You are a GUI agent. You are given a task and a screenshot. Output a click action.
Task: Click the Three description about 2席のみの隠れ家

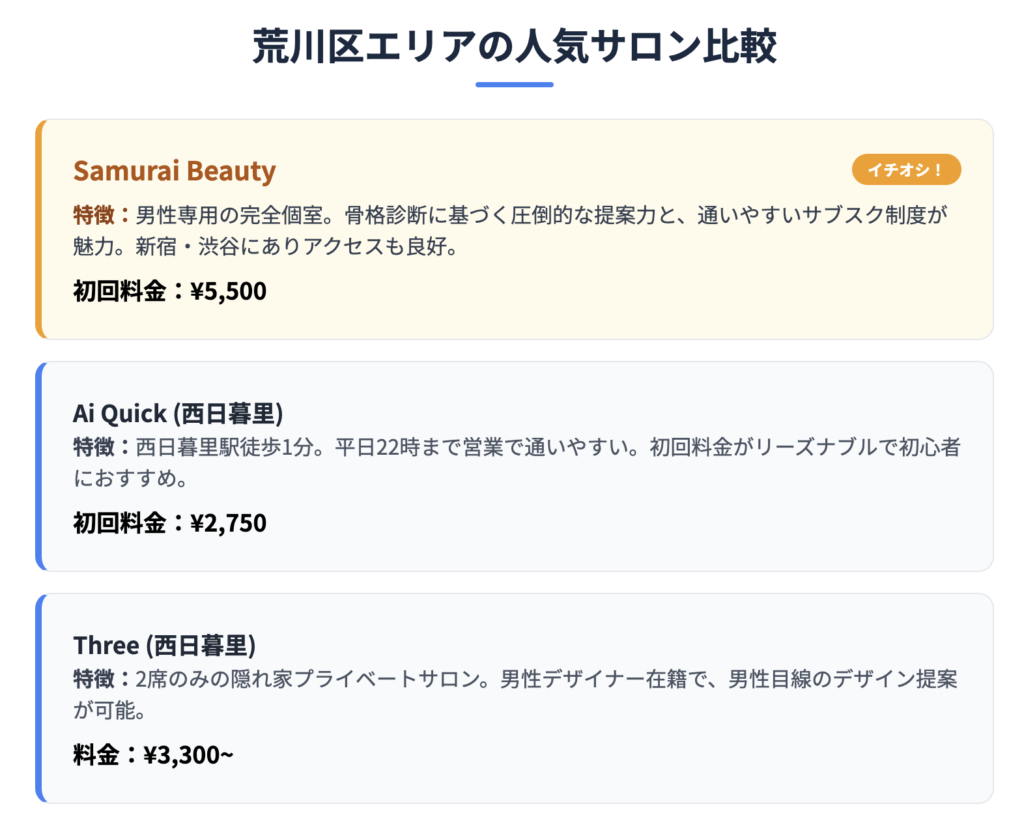pos(515,694)
